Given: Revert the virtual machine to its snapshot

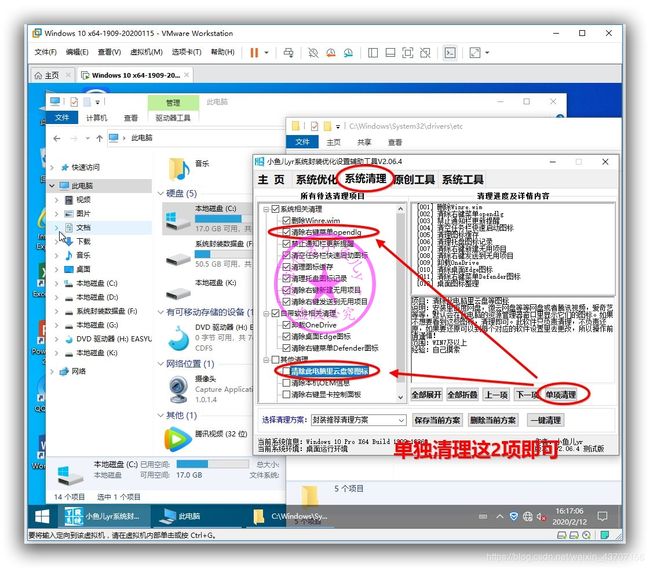Looking at the screenshot, I should (330, 53).
